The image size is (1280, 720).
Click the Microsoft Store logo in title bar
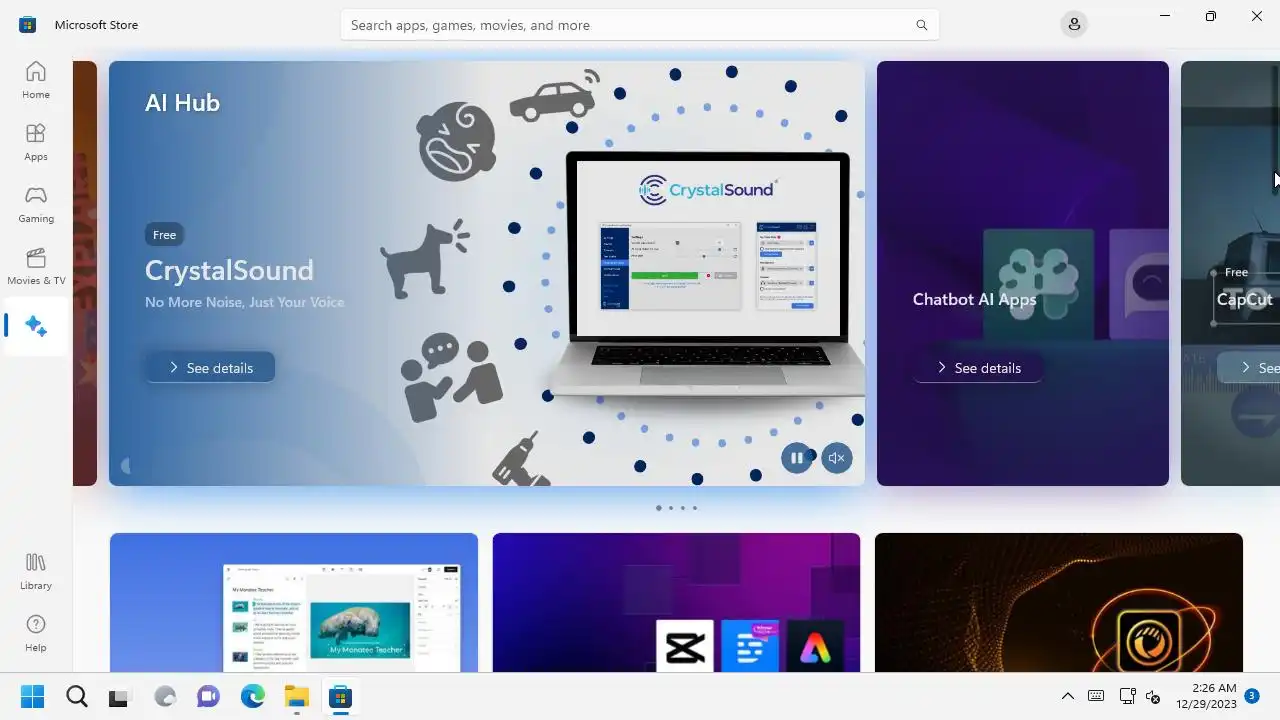click(x=27, y=25)
